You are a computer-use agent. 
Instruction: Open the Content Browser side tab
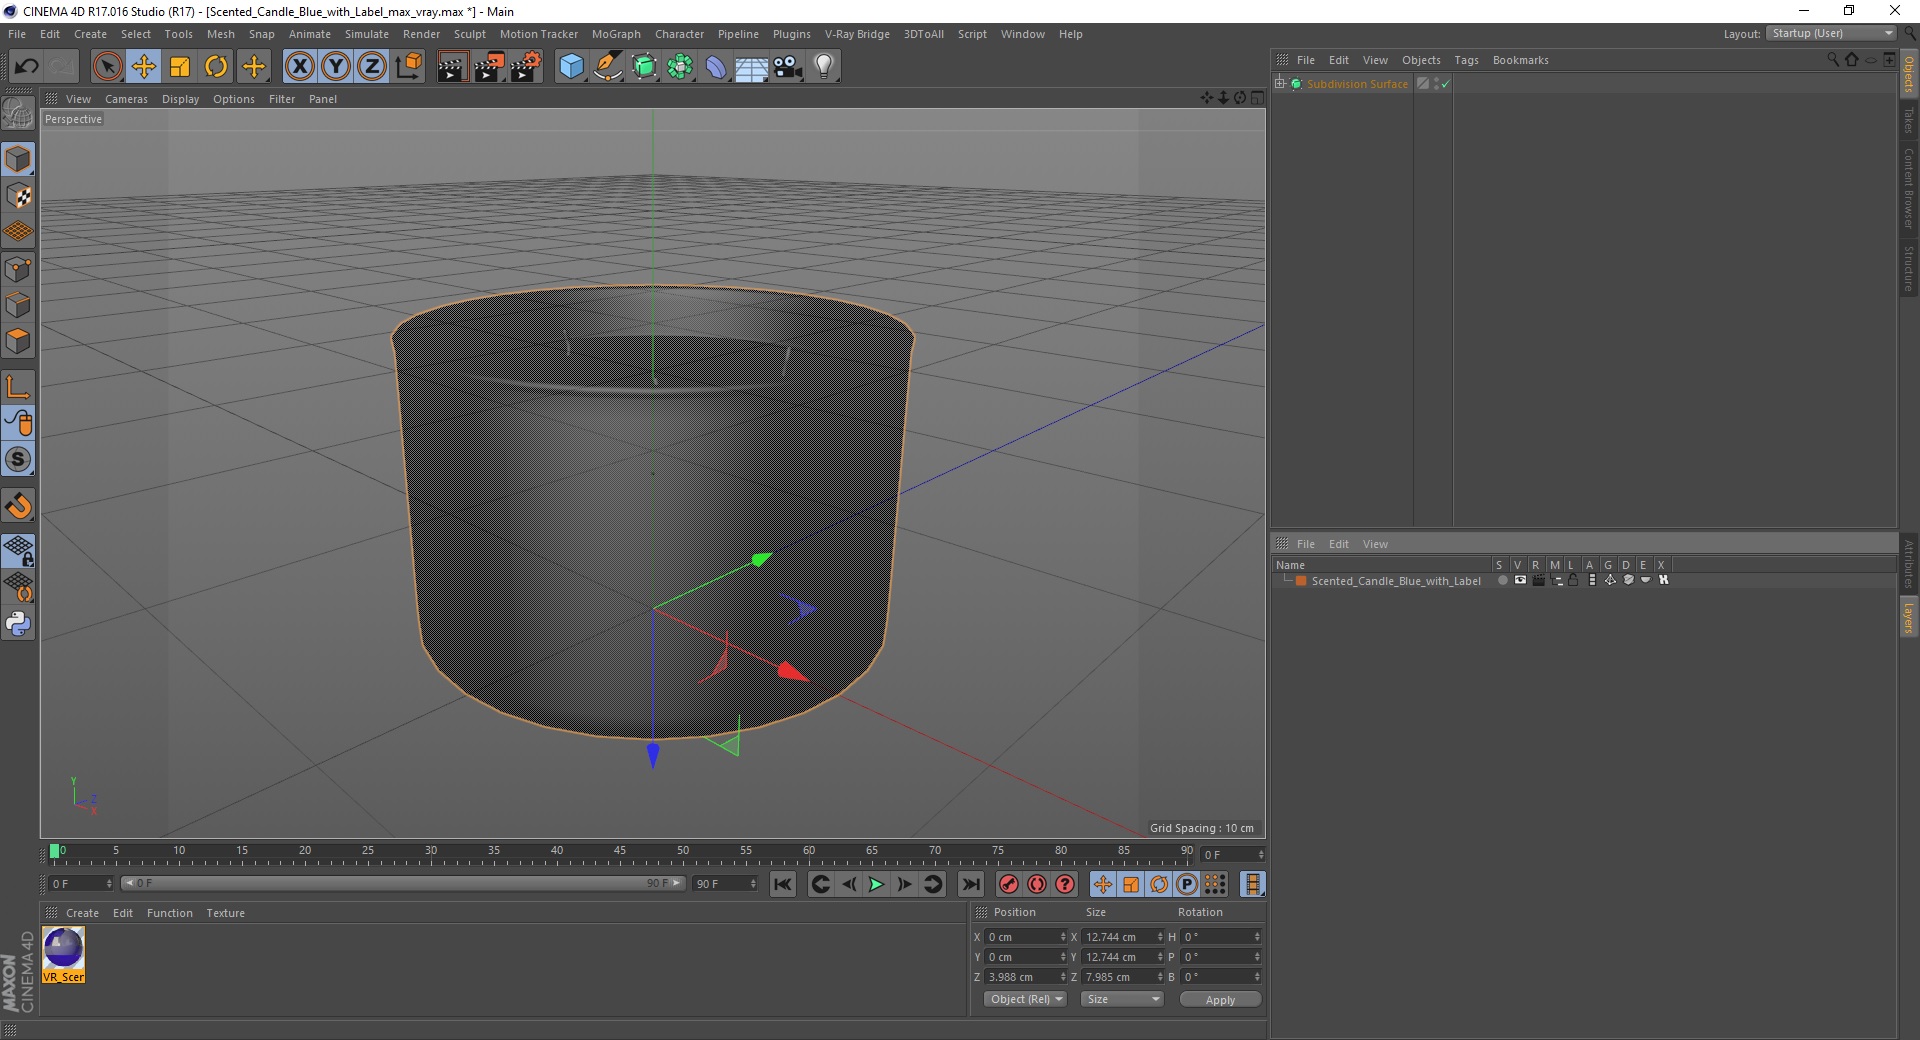(1908, 188)
